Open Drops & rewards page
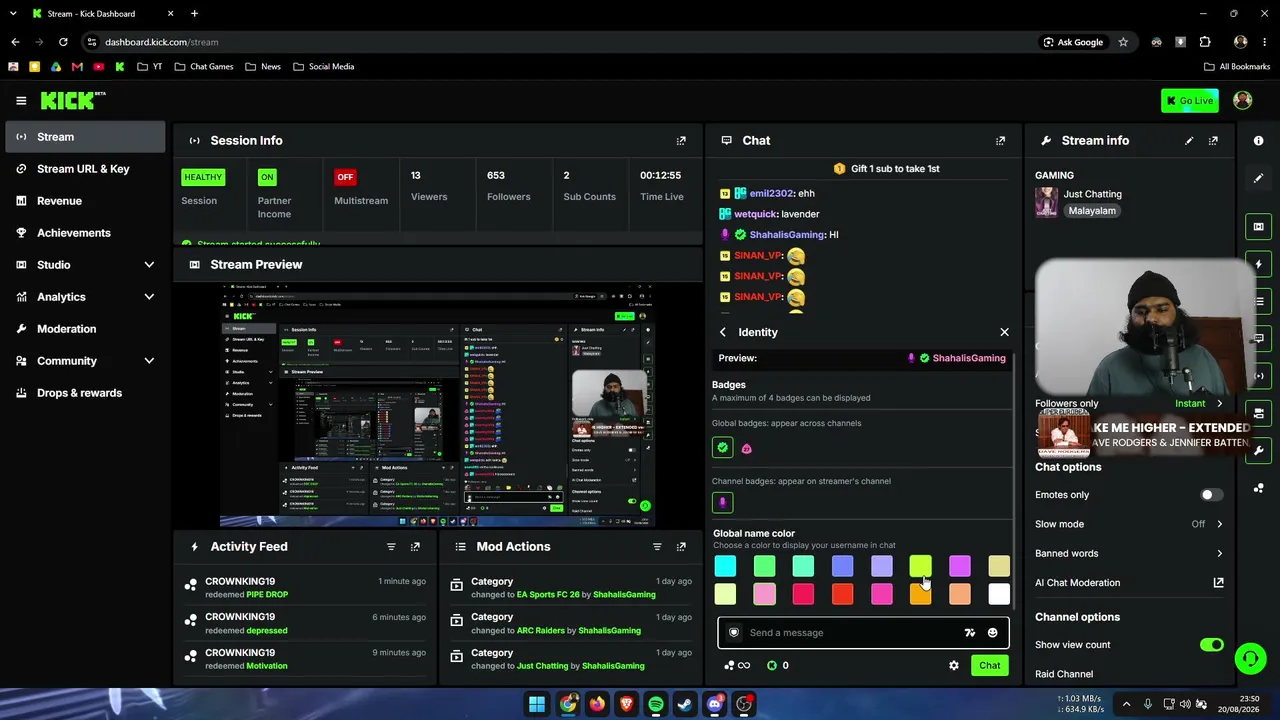Viewport: 1280px width, 720px height. 85,393
